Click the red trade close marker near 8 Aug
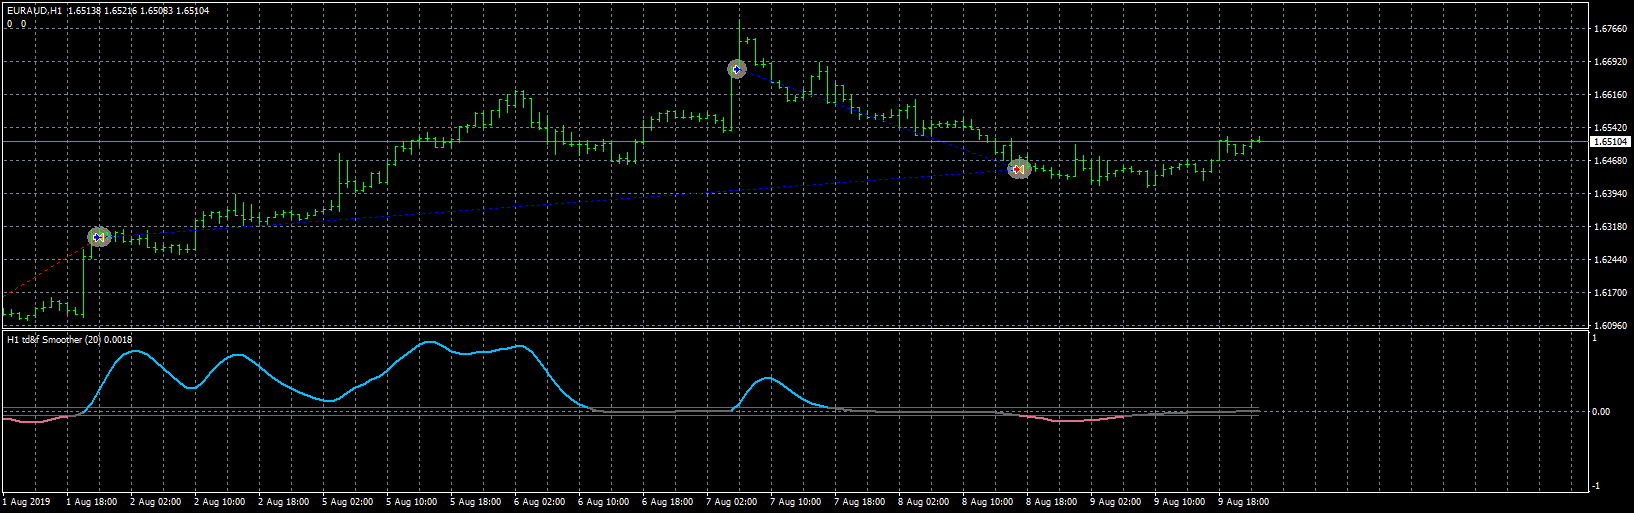Viewport: 1634px width, 513px height. [x=1018, y=169]
